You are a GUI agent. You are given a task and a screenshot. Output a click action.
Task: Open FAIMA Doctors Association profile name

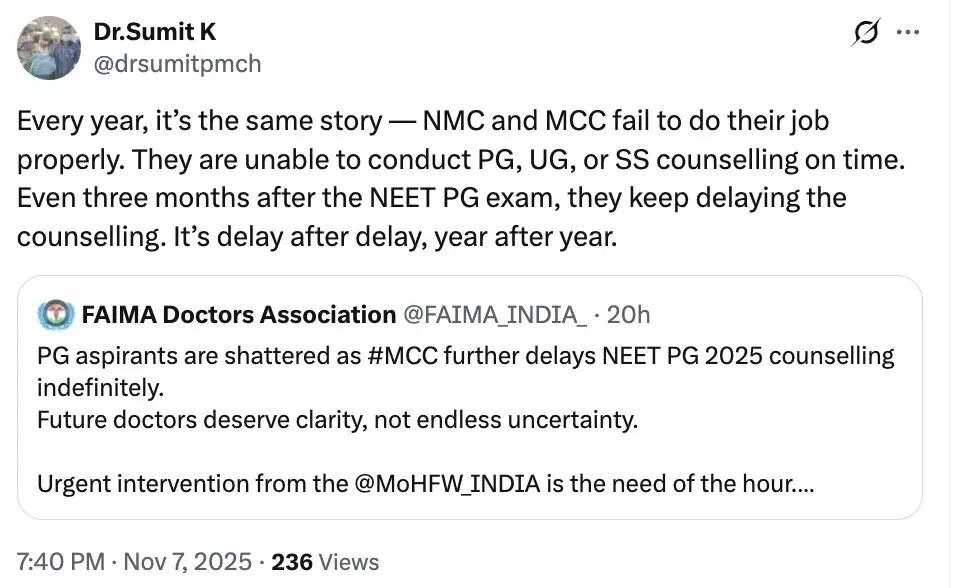[238, 315]
